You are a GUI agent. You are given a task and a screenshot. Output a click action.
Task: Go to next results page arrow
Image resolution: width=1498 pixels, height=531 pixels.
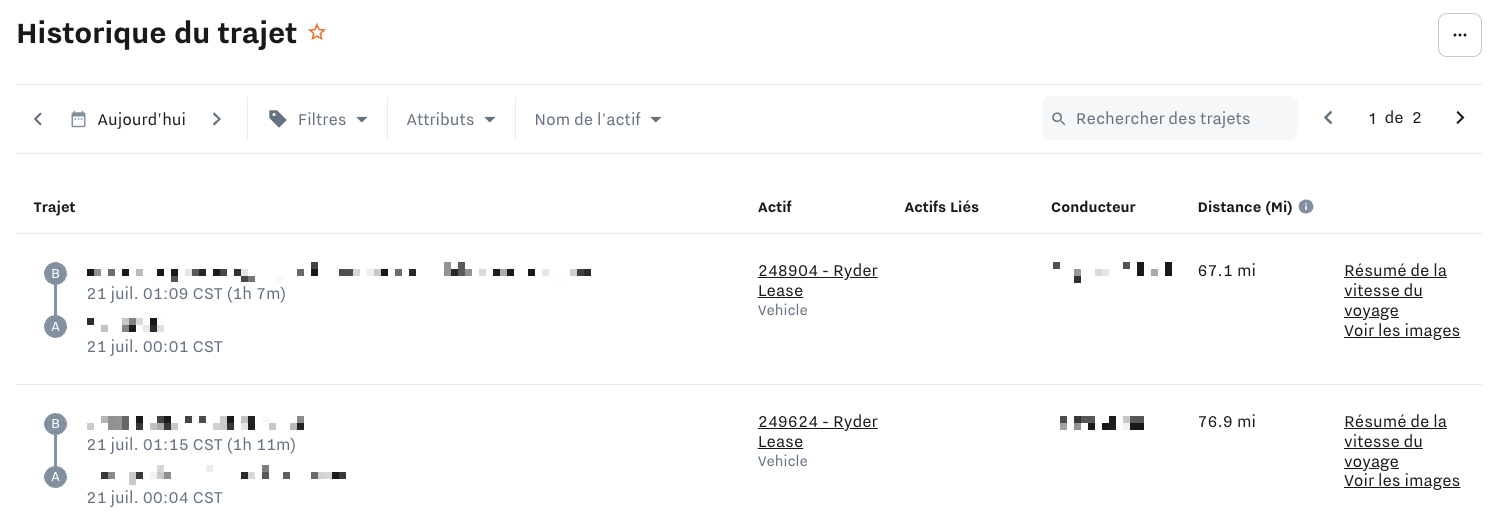(x=1460, y=118)
